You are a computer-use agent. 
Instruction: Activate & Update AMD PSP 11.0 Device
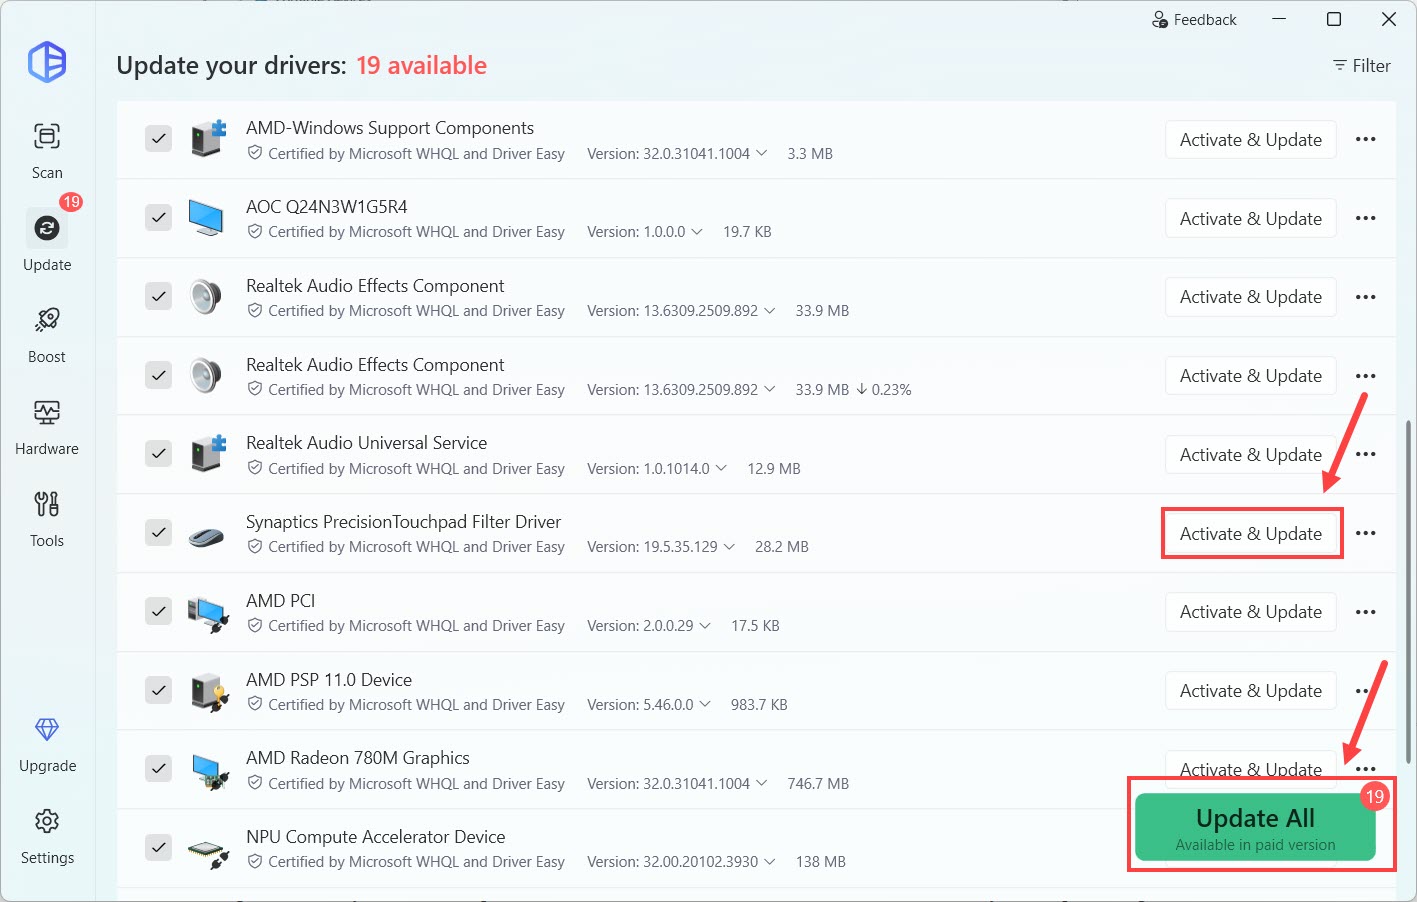1251,691
